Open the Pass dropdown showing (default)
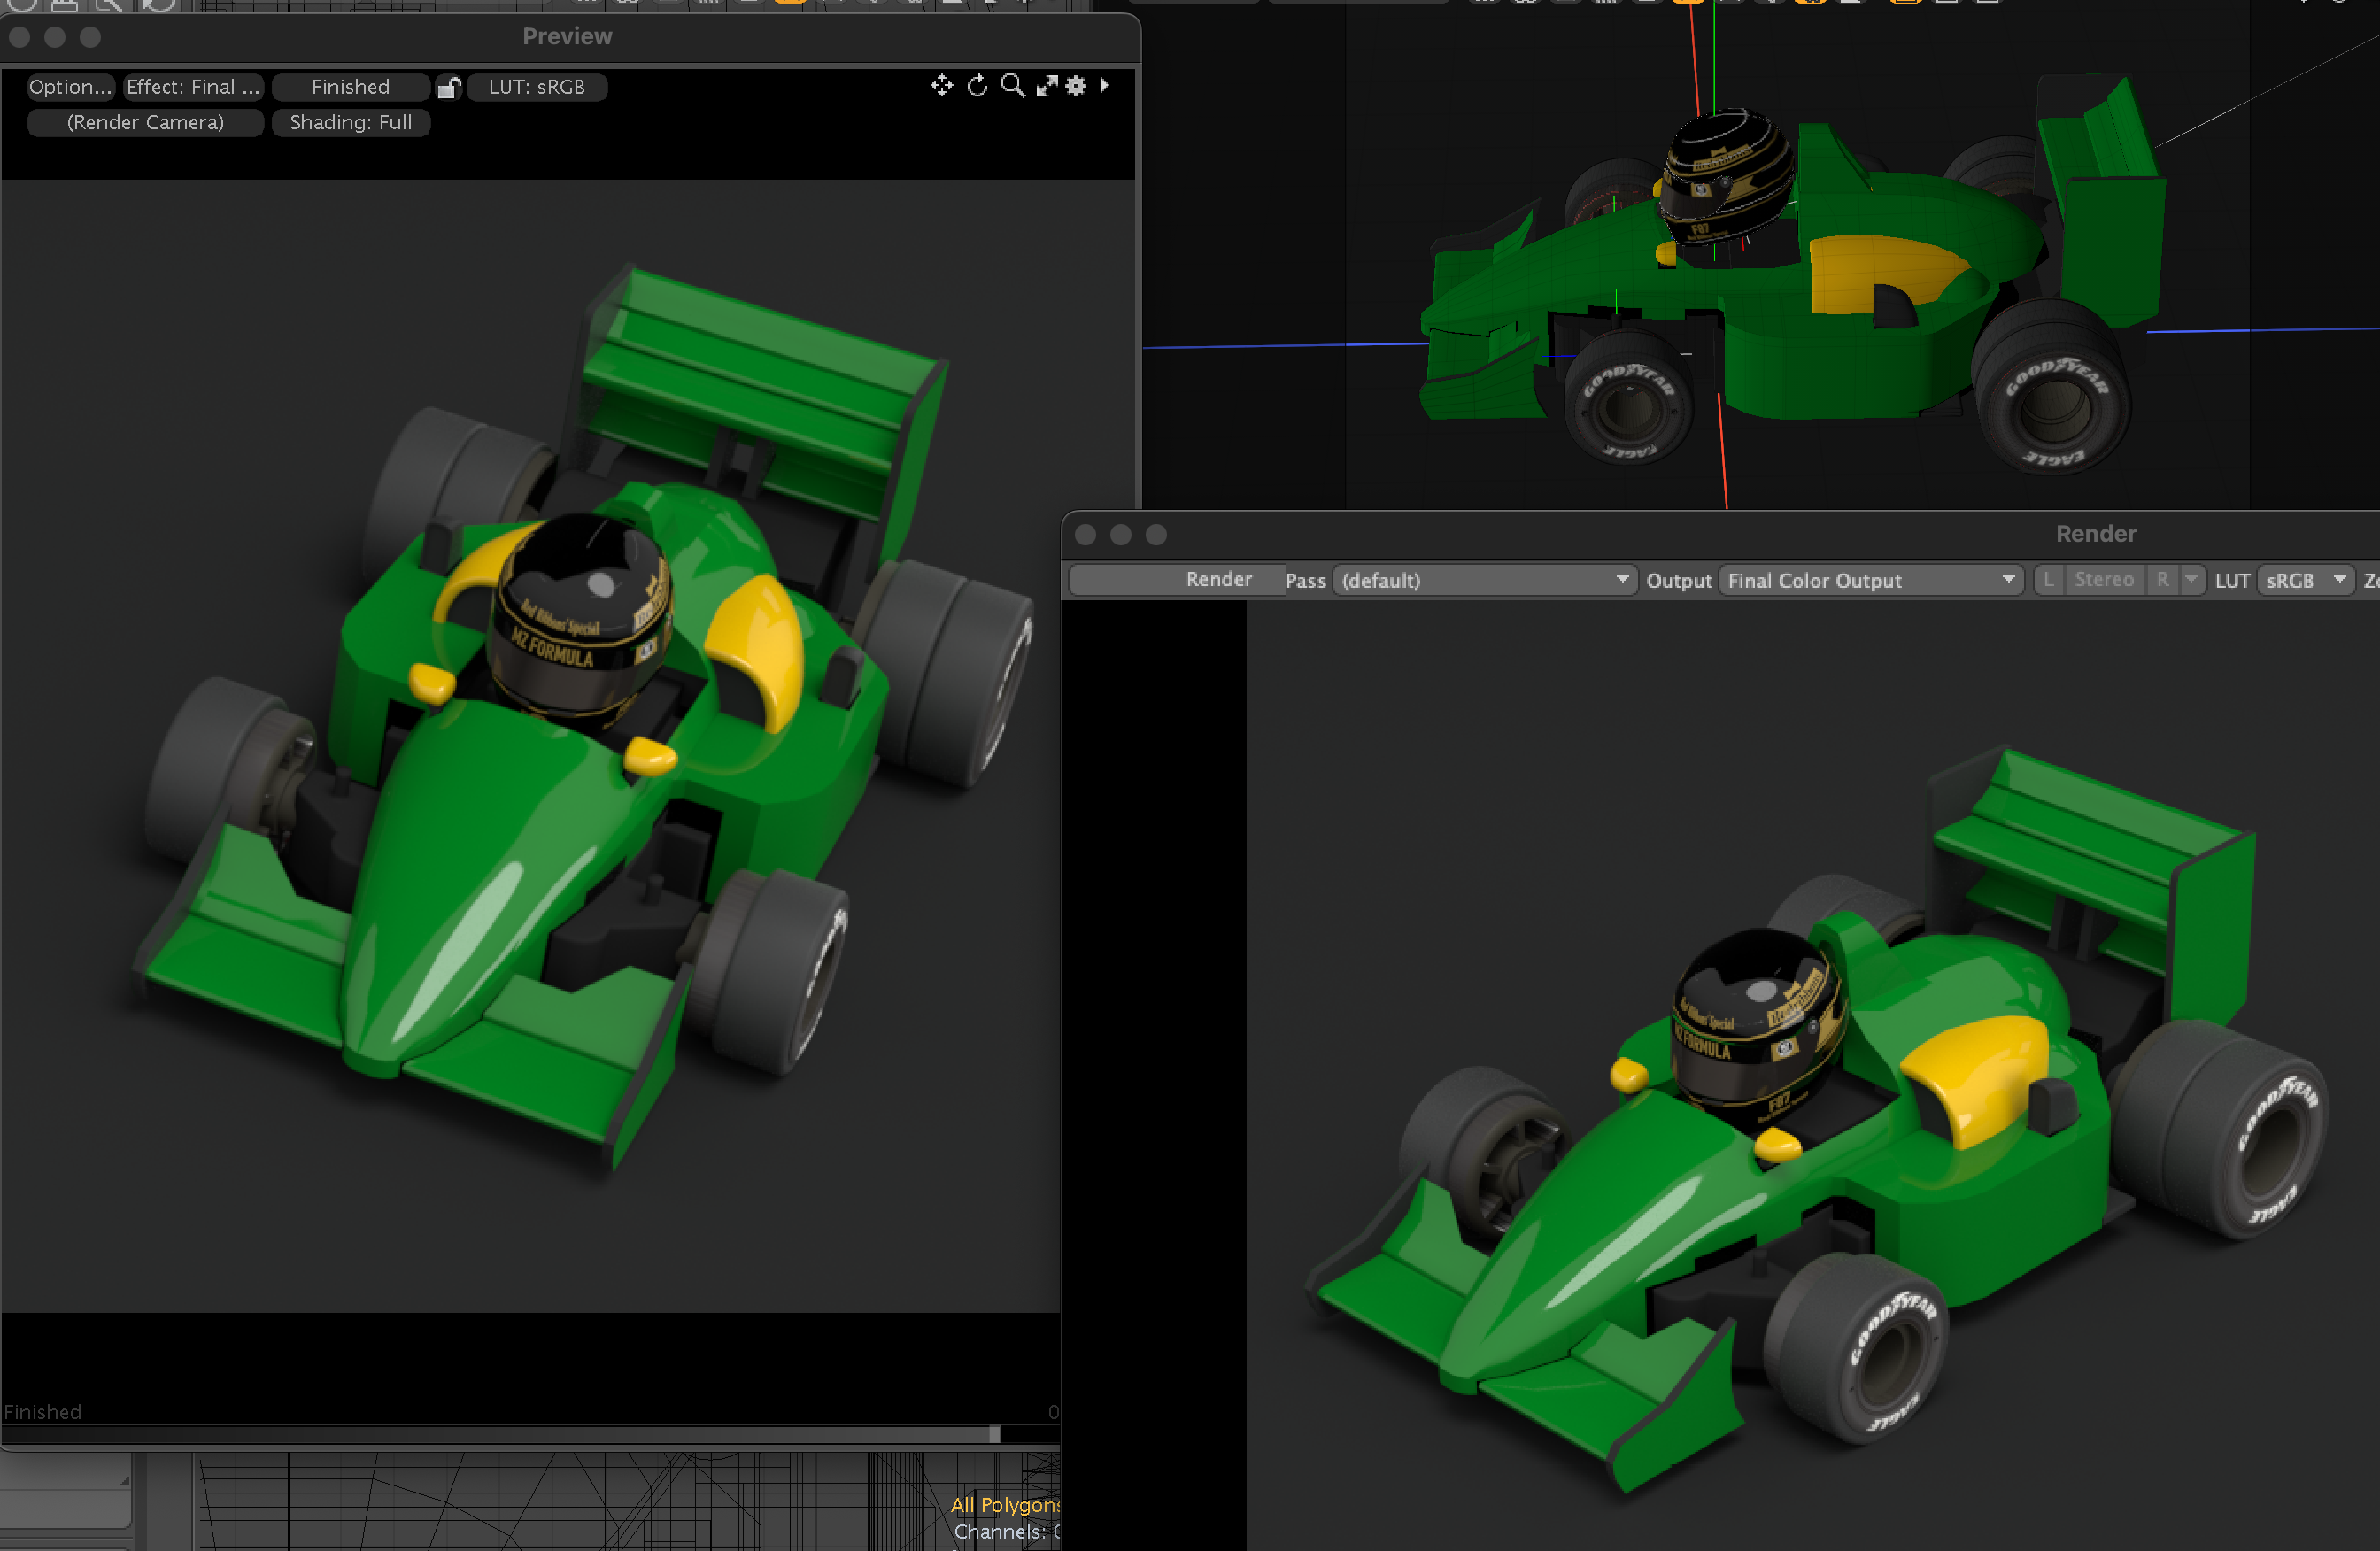The image size is (2380, 1551). coord(1484,580)
